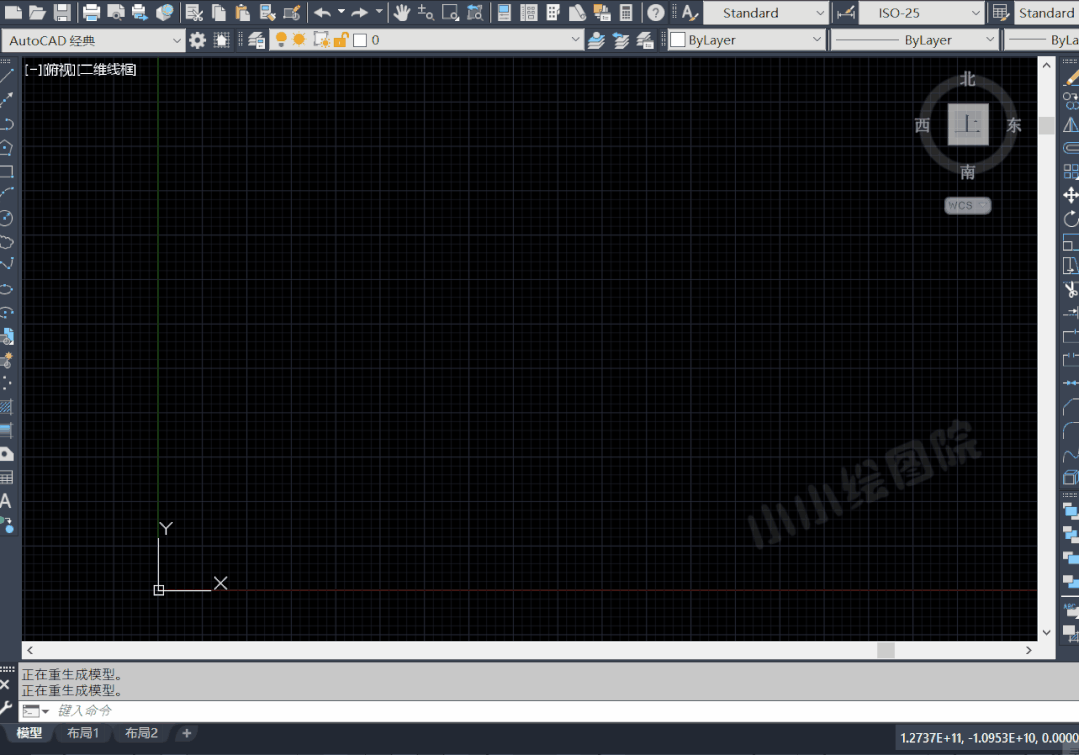Activate Zoom Realtime tool
This screenshot has height=755, width=1079.
[426, 12]
